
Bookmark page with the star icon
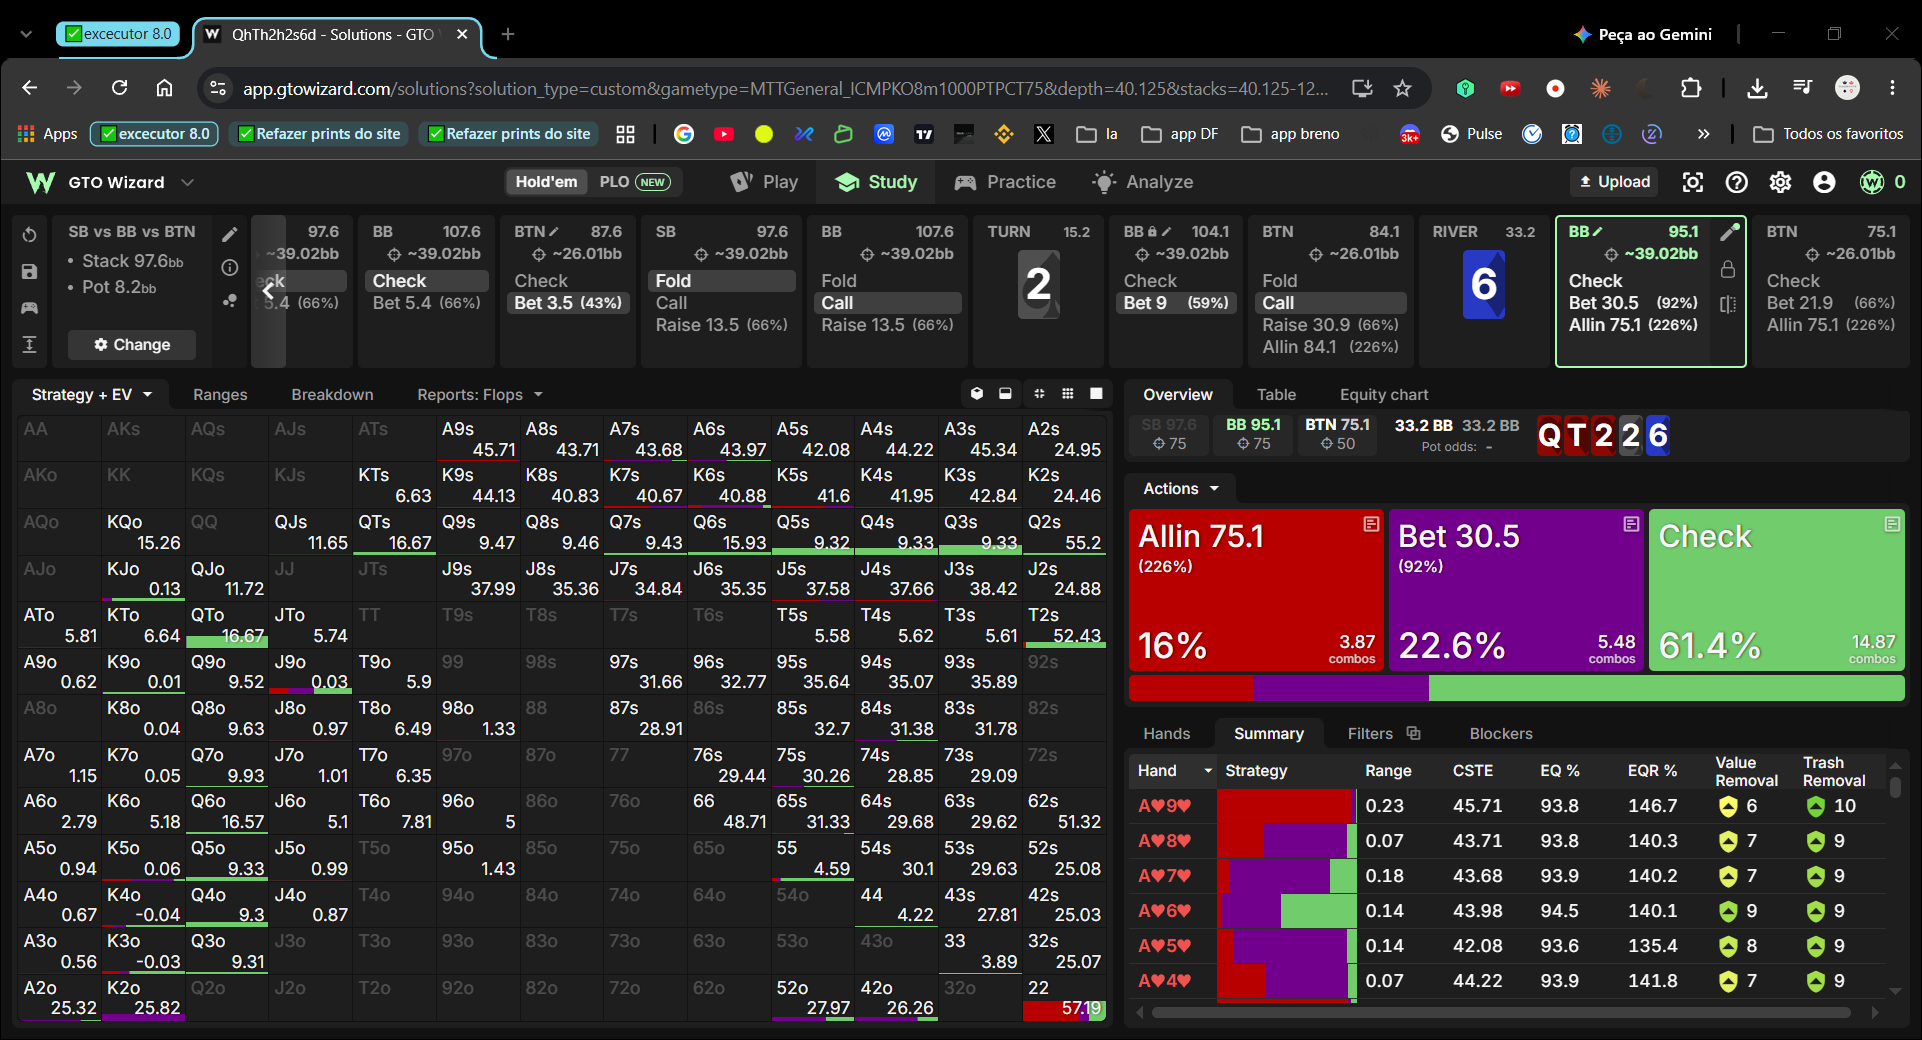pyautogui.click(x=1402, y=88)
